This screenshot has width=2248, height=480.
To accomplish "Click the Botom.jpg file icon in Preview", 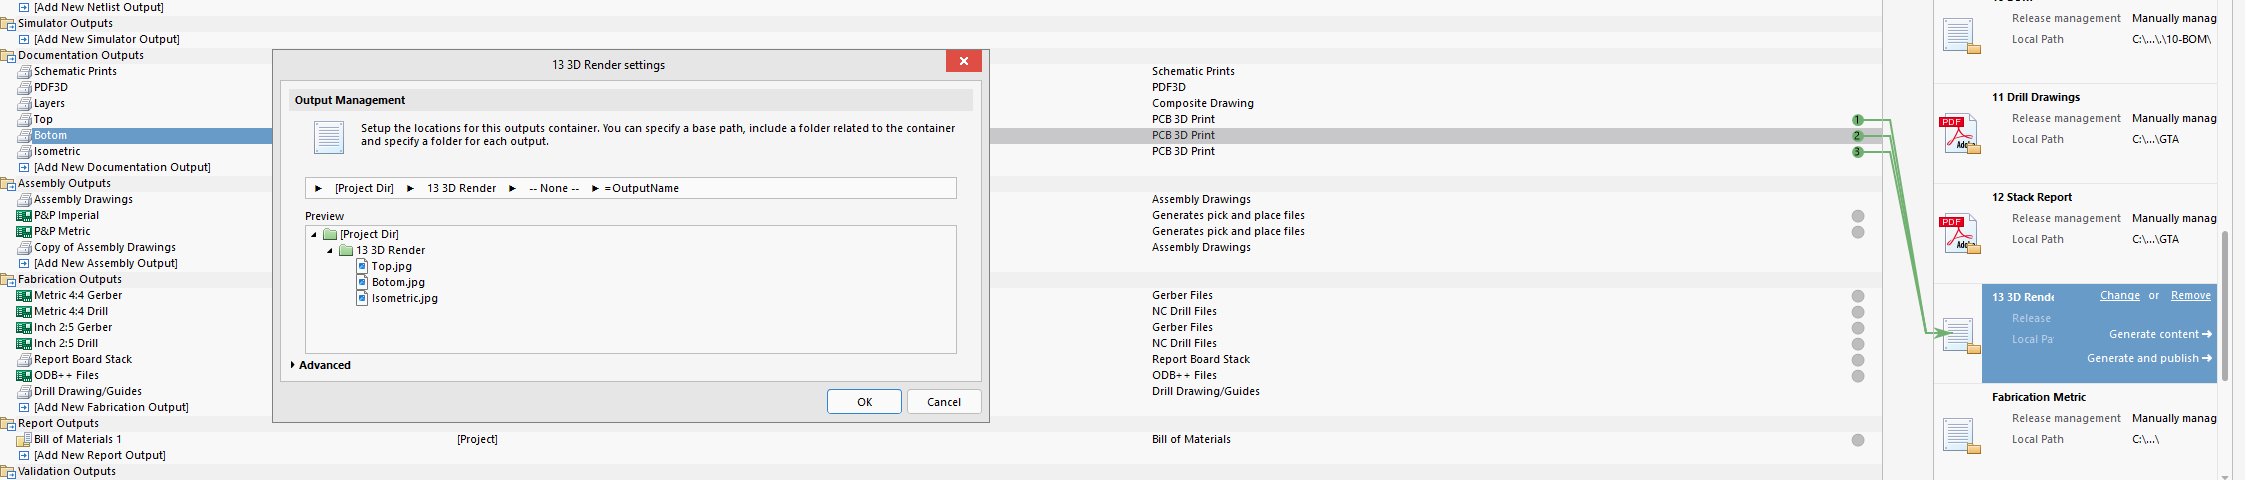I will [x=362, y=283].
